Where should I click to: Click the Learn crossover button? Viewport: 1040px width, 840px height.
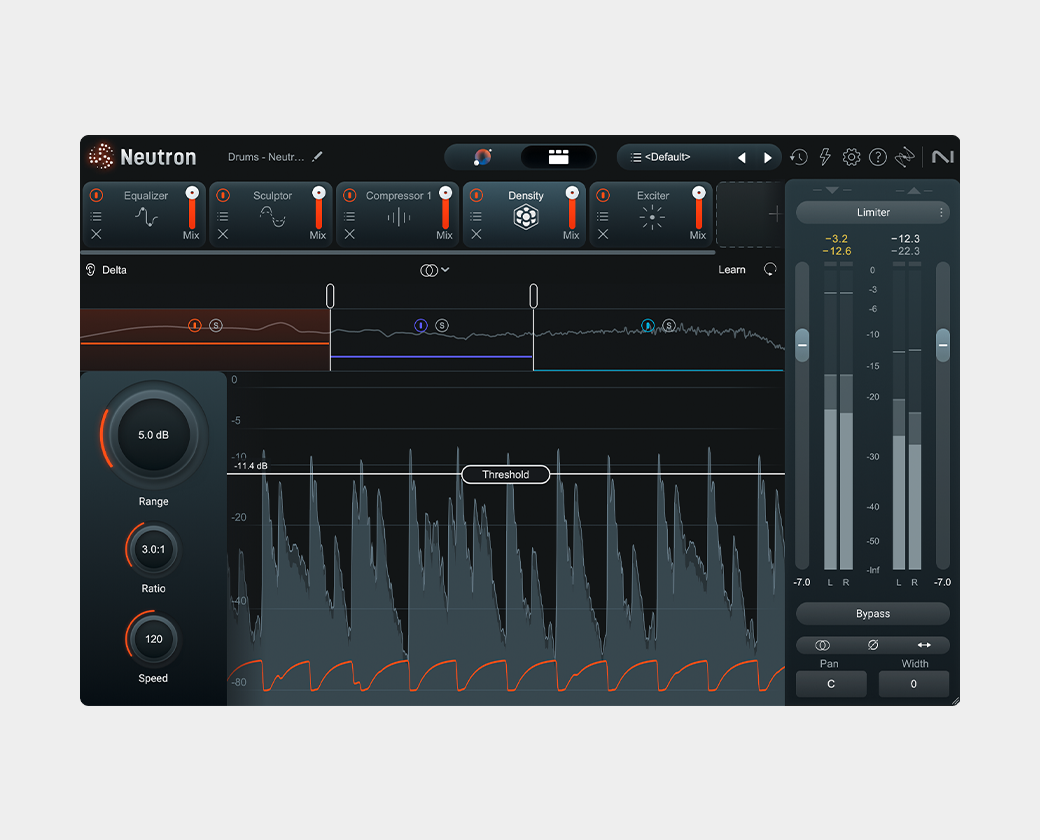(x=732, y=270)
